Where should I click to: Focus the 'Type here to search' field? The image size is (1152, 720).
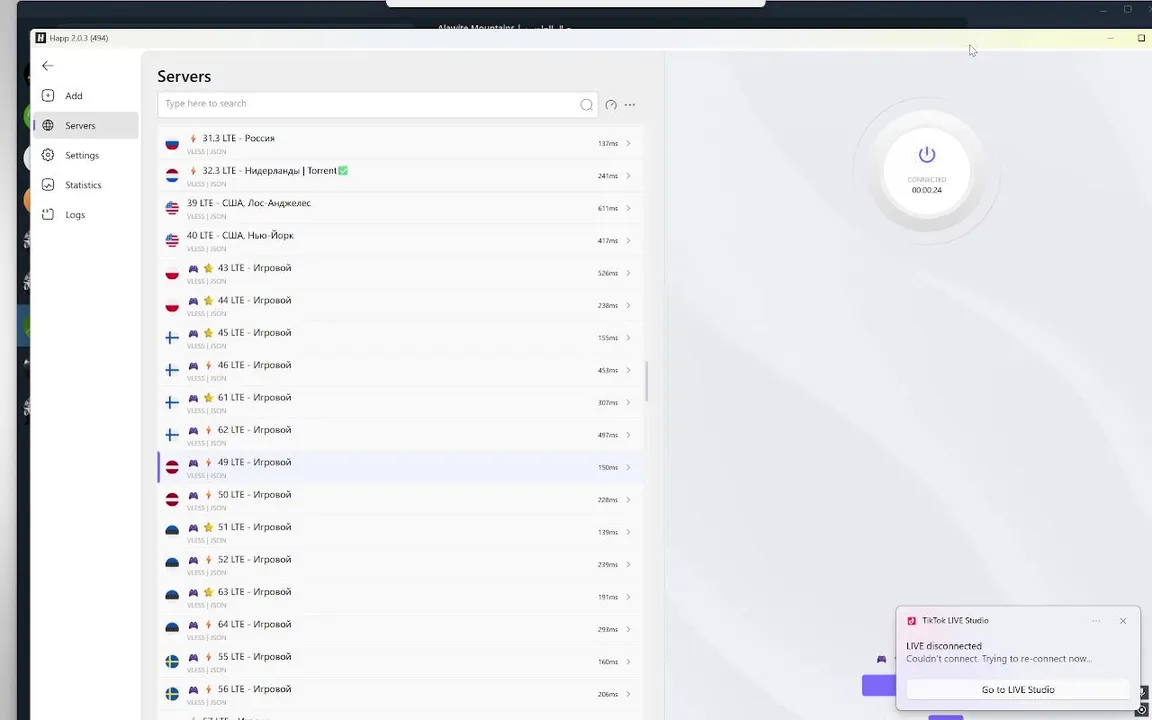378,104
